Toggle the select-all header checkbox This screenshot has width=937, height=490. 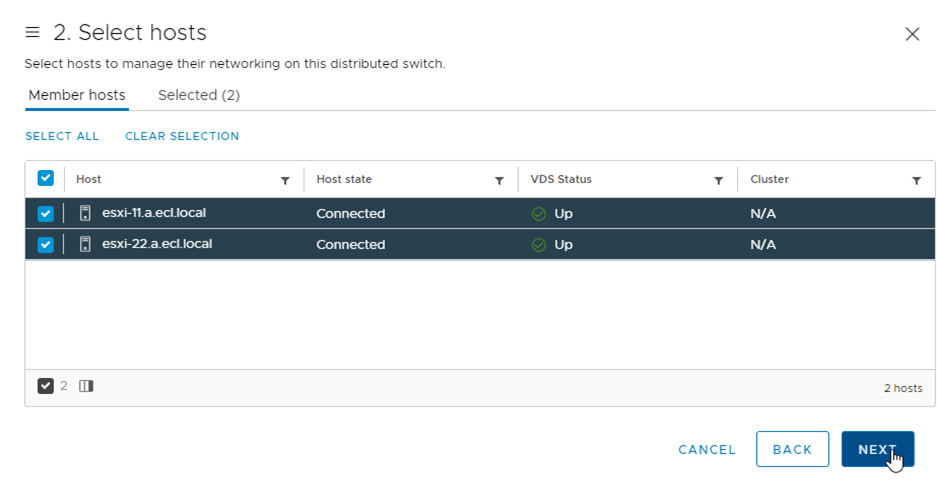[x=45, y=178]
